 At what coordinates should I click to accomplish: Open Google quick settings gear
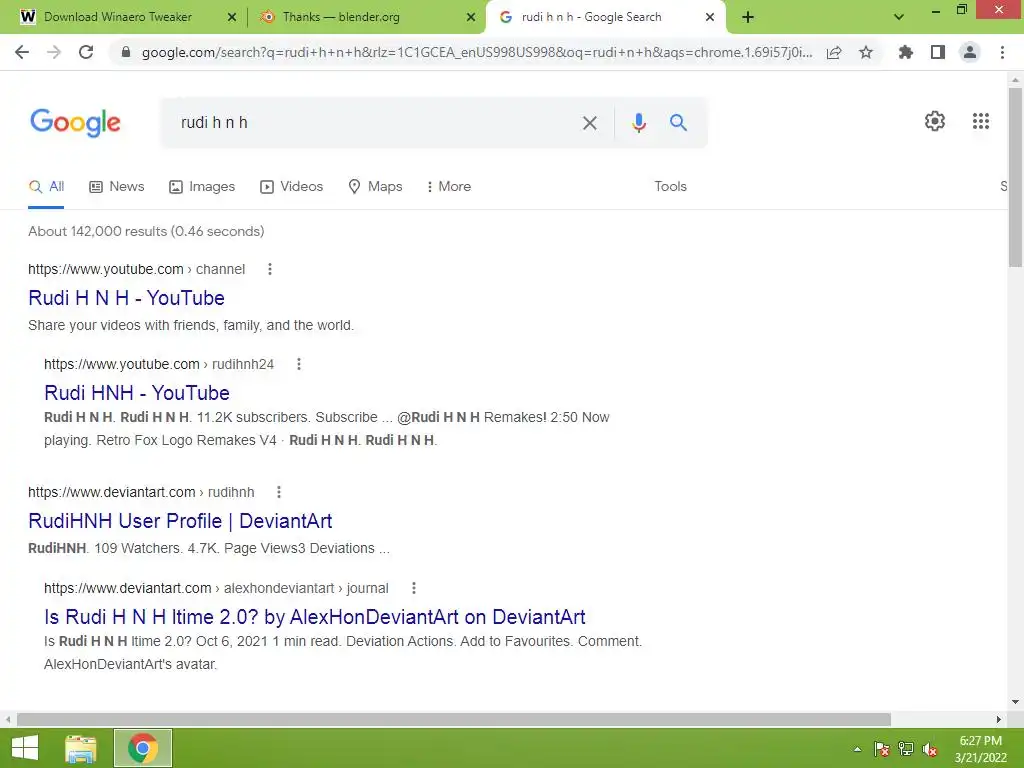935,121
